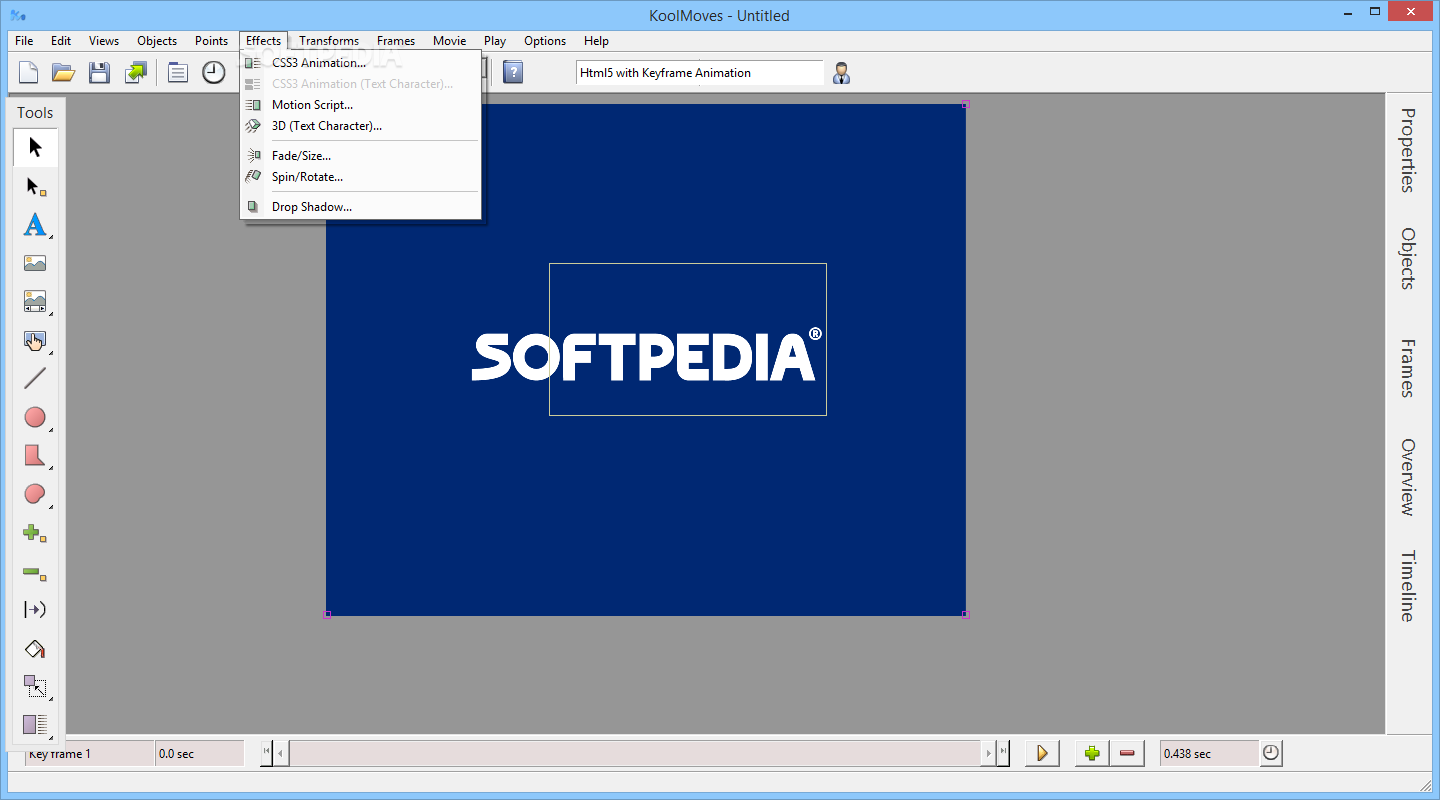The width and height of the screenshot is (1440, 800).
Task: Open the Points menu
Action: coord(212,41)
